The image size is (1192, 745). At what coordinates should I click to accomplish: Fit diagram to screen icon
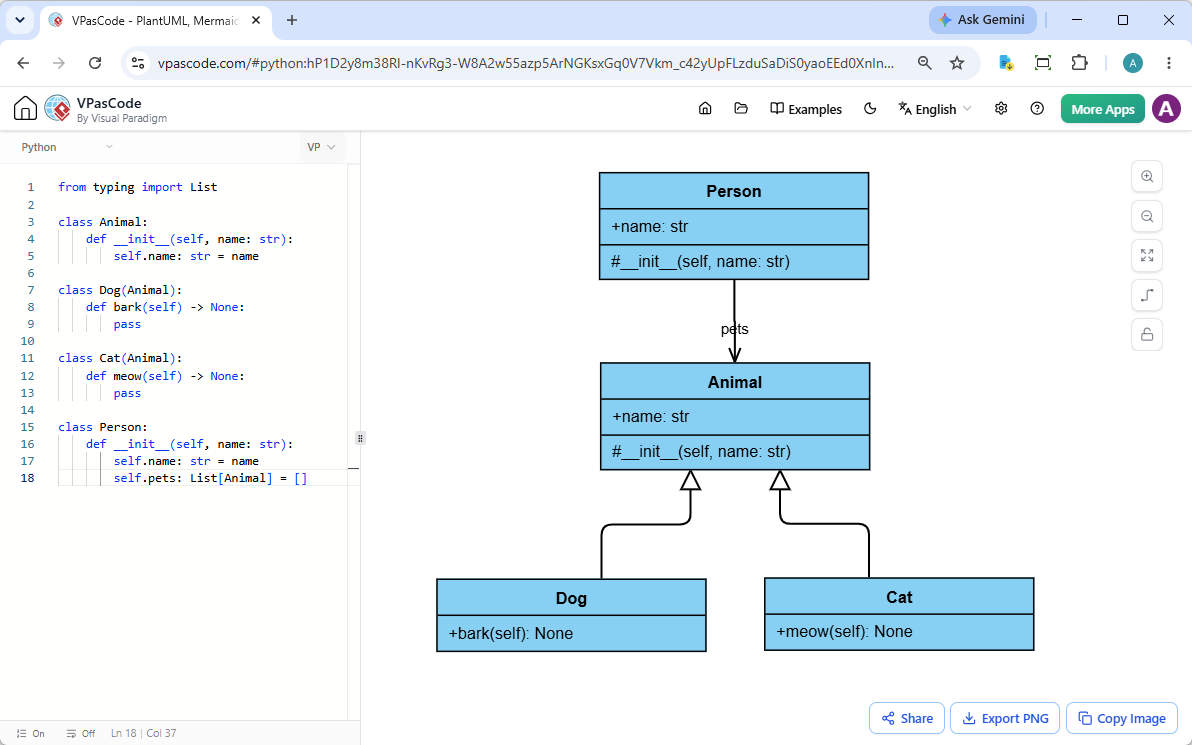coord(1147,255)
